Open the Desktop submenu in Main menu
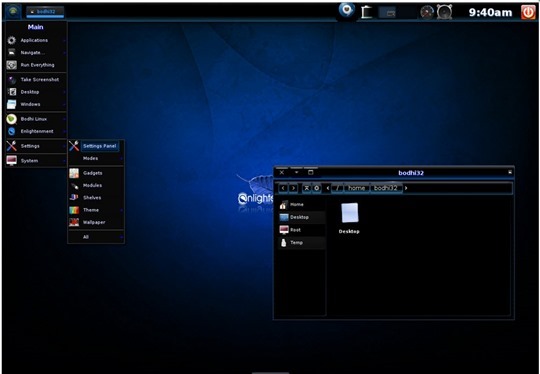 pos(36,92)
